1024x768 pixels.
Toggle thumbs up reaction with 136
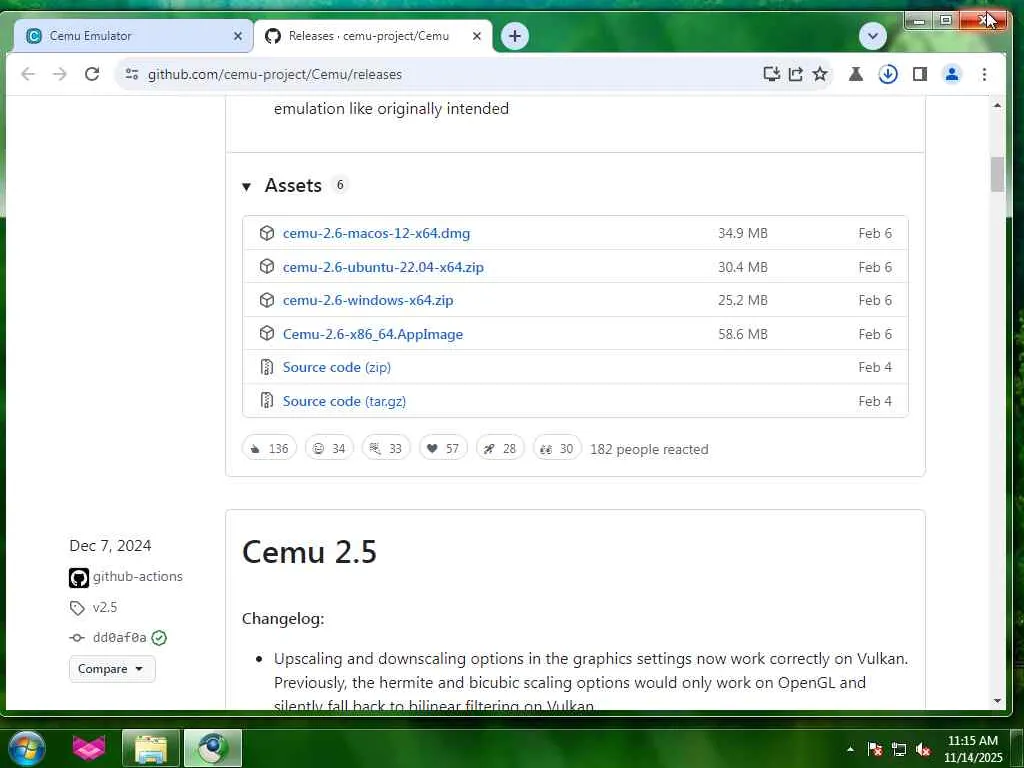point(269,448)
